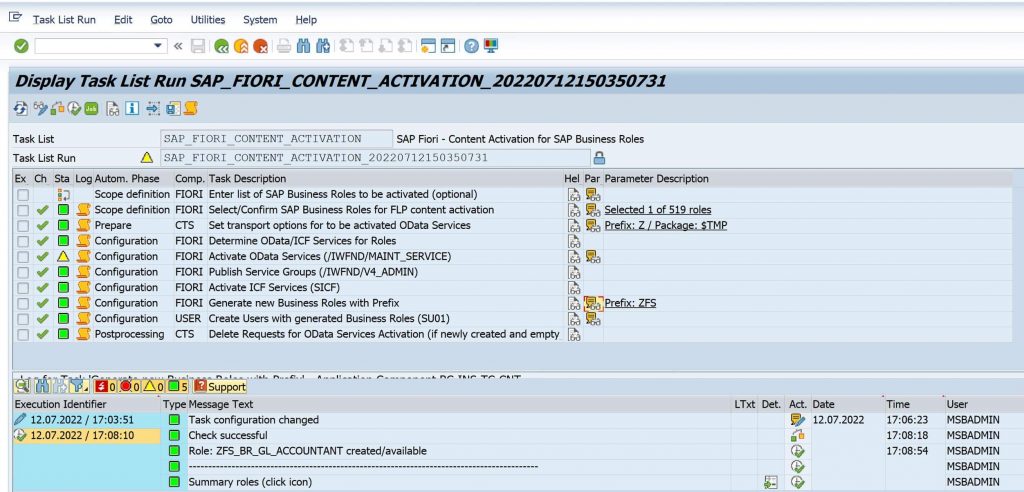This screenshot has width=1024, height=492.
Task: Select execution 12.07.2022 / 17:03:51
Action: coord(87,420)
